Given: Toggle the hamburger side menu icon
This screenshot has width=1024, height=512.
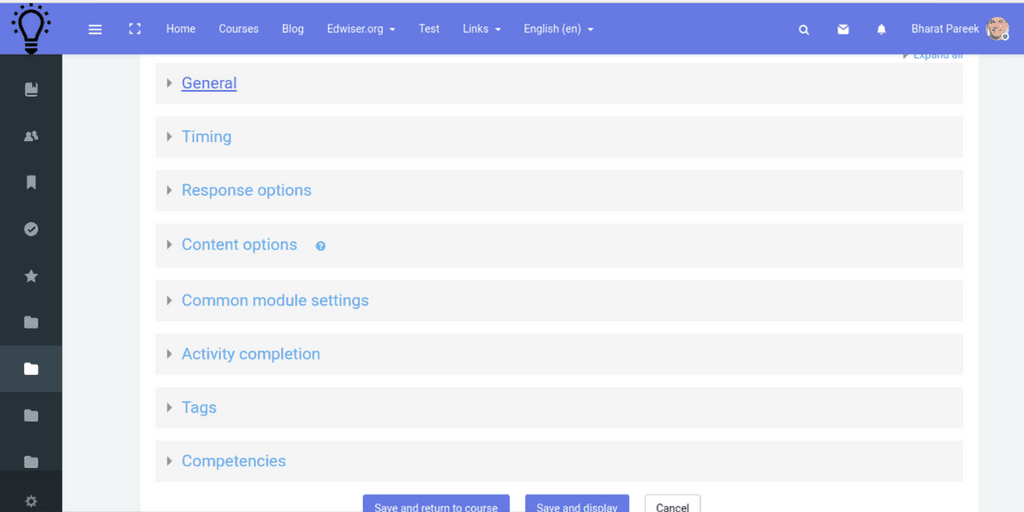Looking at the screenshot, I should pyautogui.click(x=95, y=29).
